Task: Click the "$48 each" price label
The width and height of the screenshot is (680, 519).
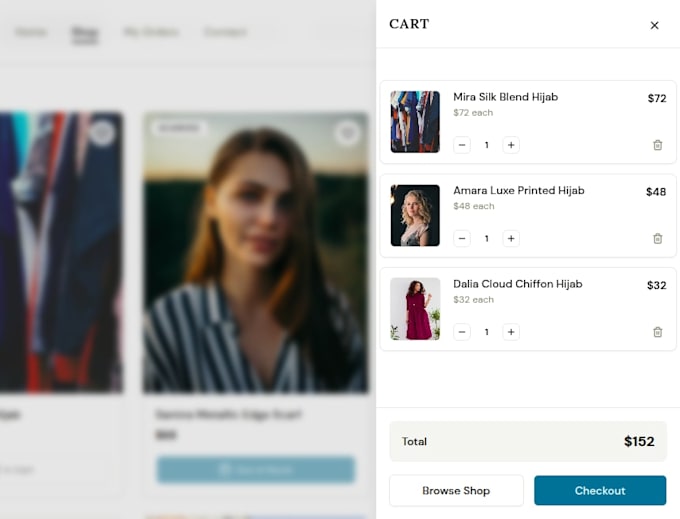Action: pos(474,206)
